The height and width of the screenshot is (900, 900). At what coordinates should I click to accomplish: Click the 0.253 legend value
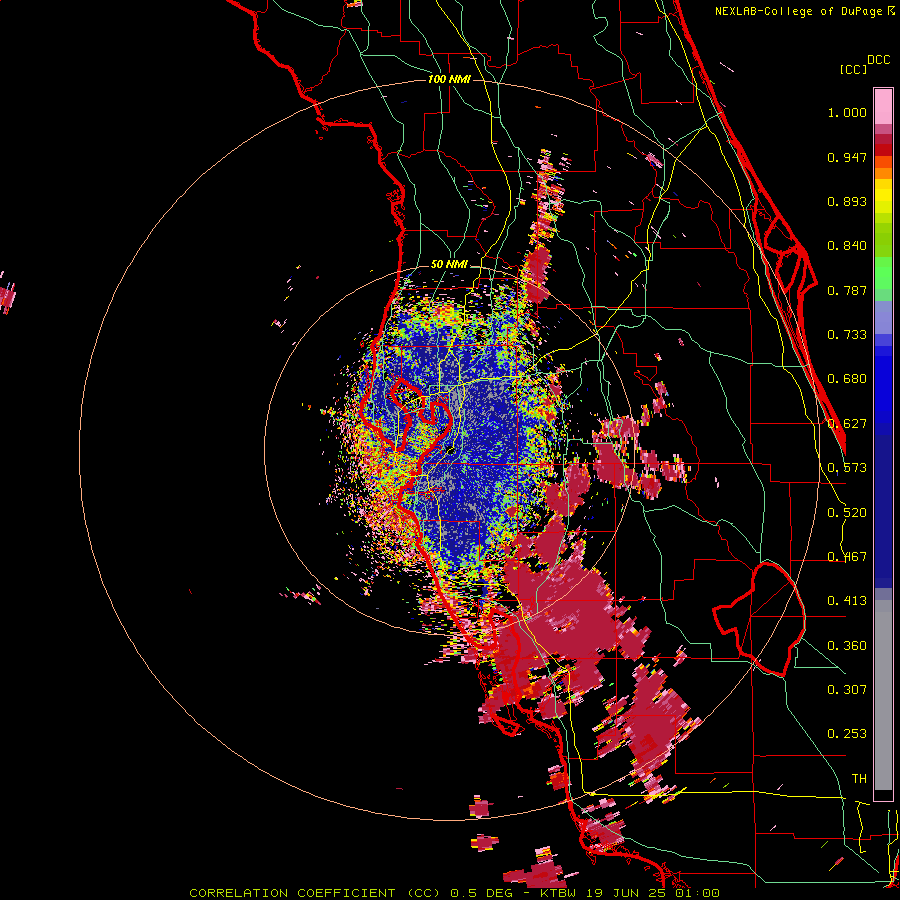pyautogui.click(x=847, y=734)
